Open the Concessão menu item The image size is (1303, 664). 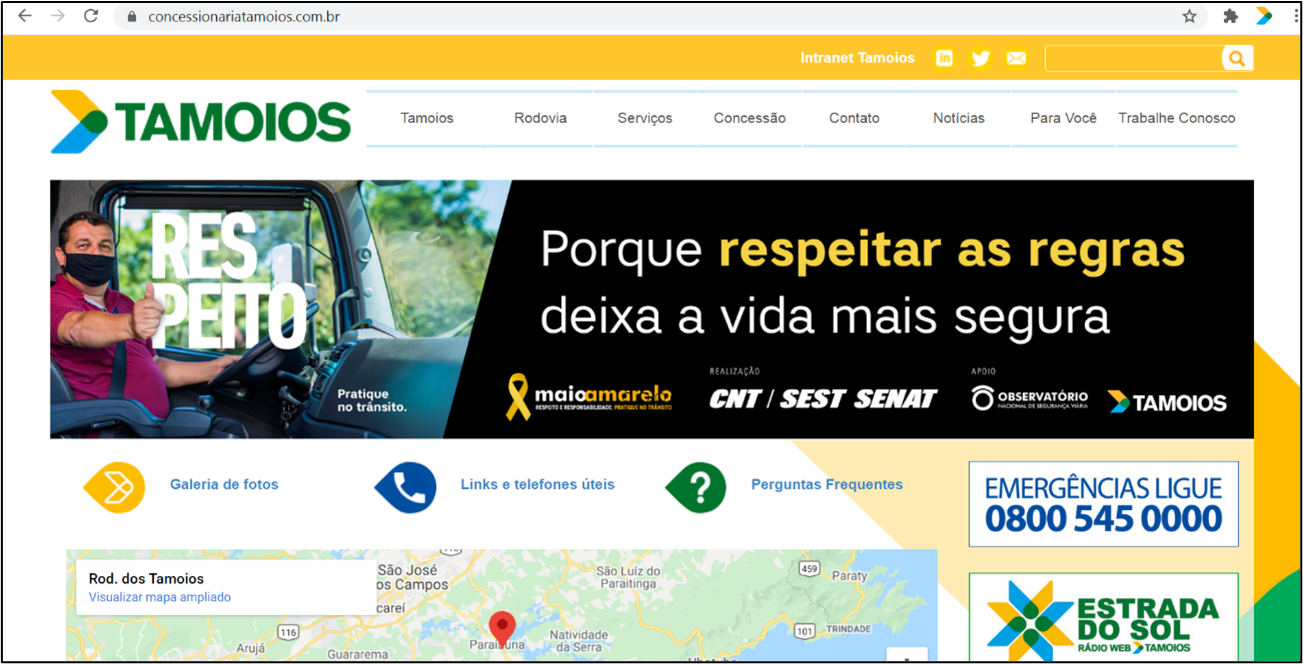coord(750,118)
